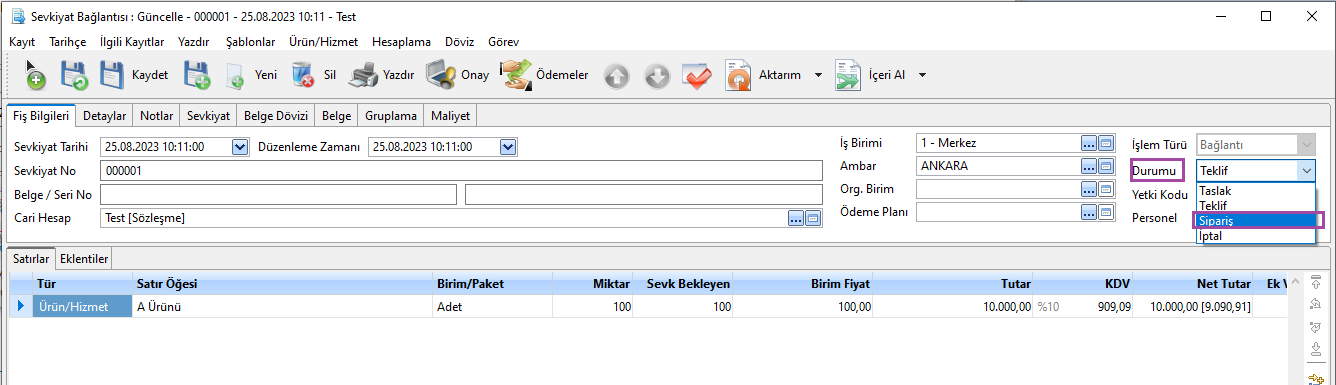This screenshot has width=1336, height=385.
Task: Expand the Aktarım dropdown arrow
Action: tap(818, 75)
